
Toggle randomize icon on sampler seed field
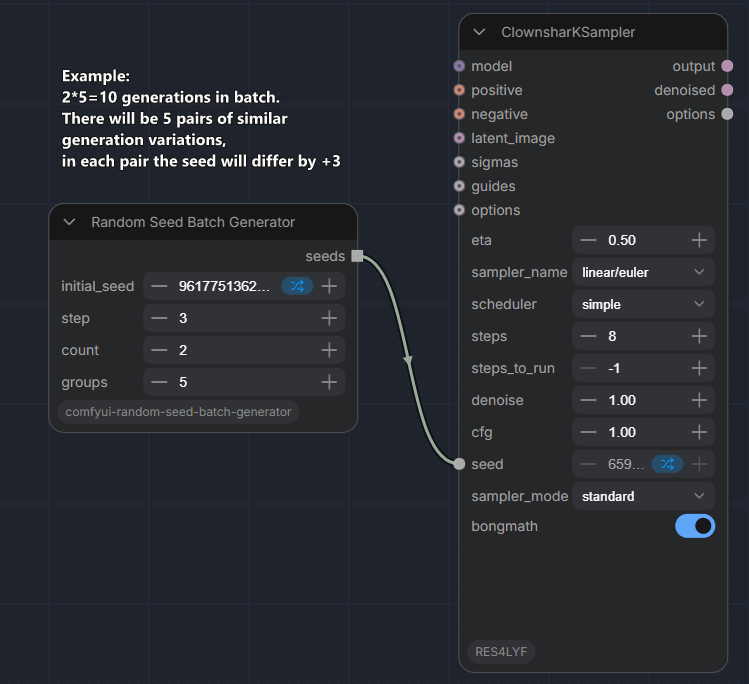point(667,464)
